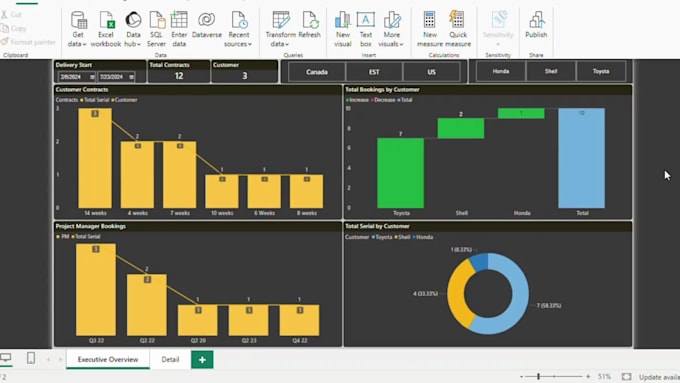The image size is (680, 383).
Task: Click the Increase legend entry
Action: [357, 100]
